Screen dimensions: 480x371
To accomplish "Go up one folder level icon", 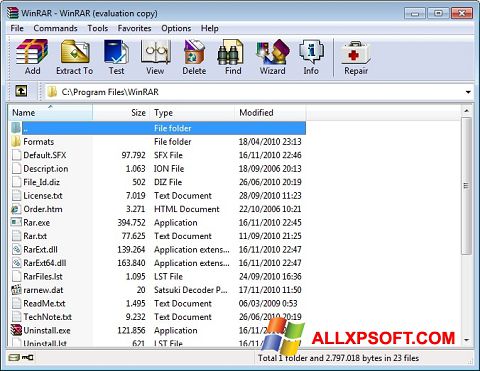I will coord(21,91).
